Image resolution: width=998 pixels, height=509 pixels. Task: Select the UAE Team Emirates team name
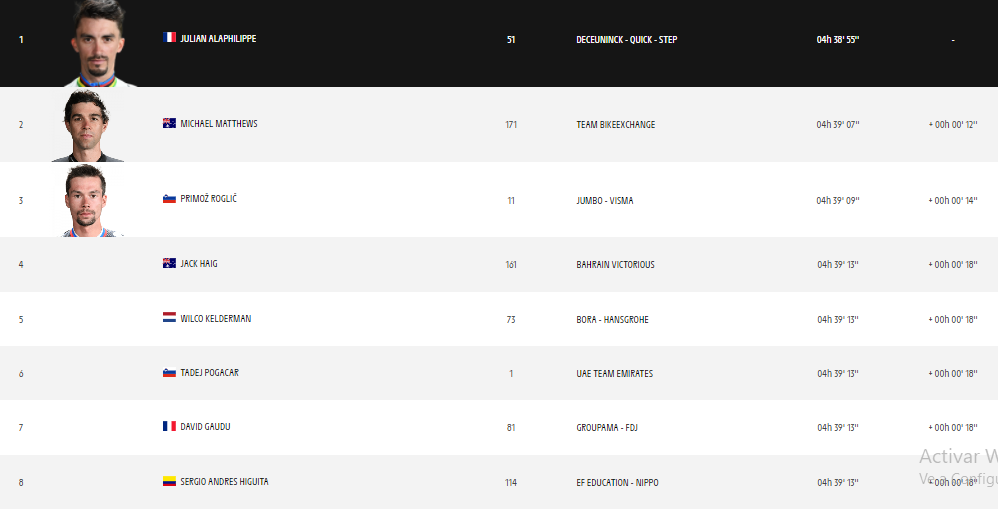[614, 373]
